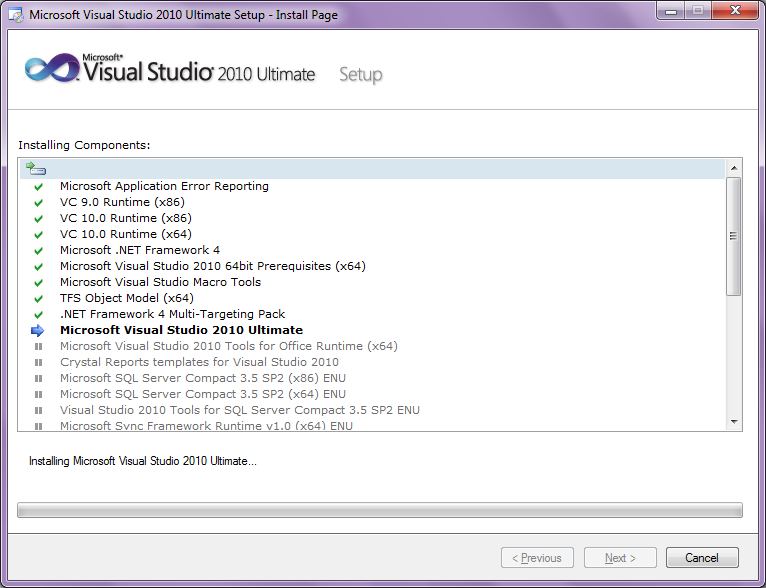Image resolution: width=766 pixels, height=588 pixels.
Task: Click the pause icon beside Crystal Reports templates
Action: (39, 362)
